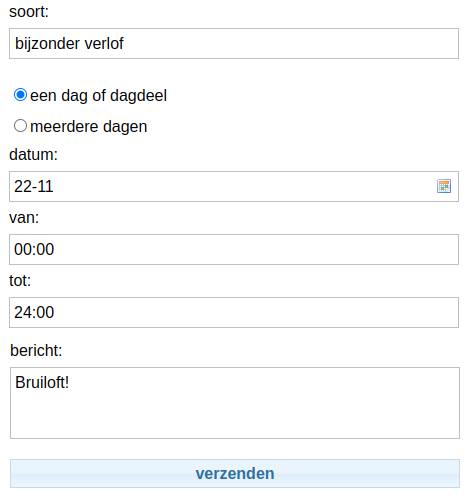
Task: Open the 'van' time field showing 00:00
Action: 234,249
